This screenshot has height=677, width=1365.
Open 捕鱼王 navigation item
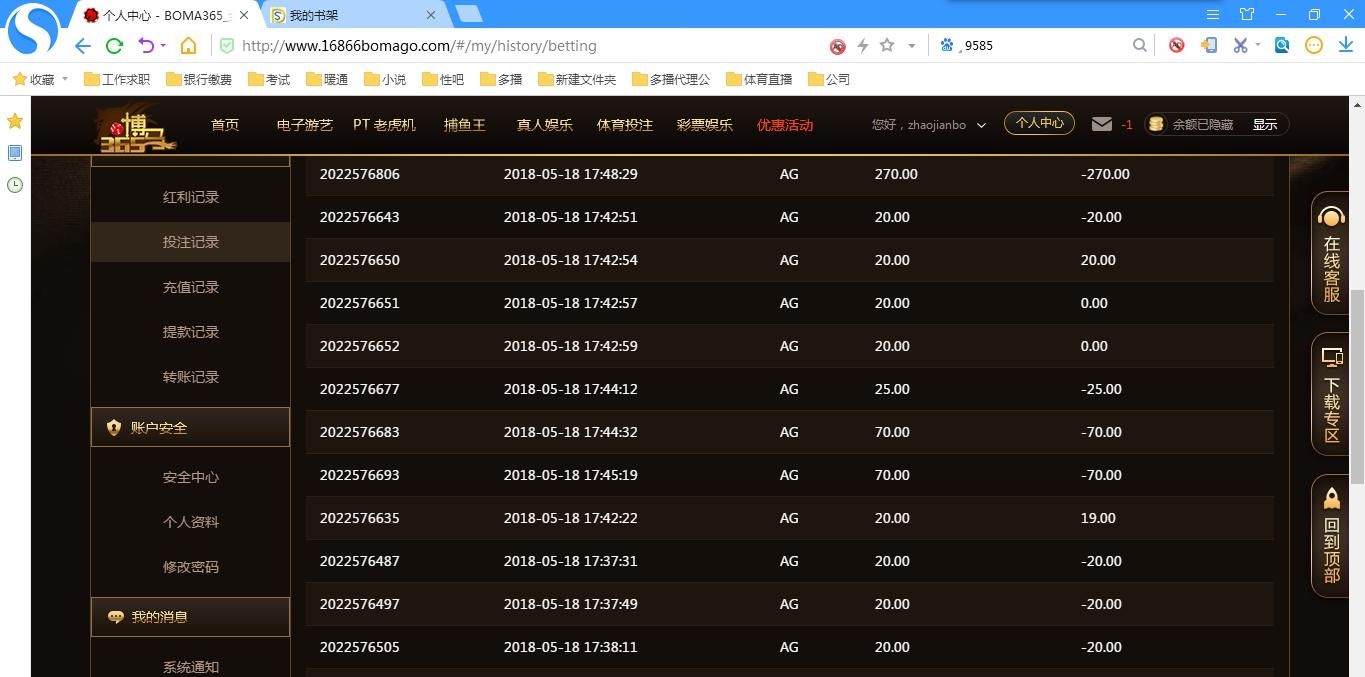click(465, 125)
